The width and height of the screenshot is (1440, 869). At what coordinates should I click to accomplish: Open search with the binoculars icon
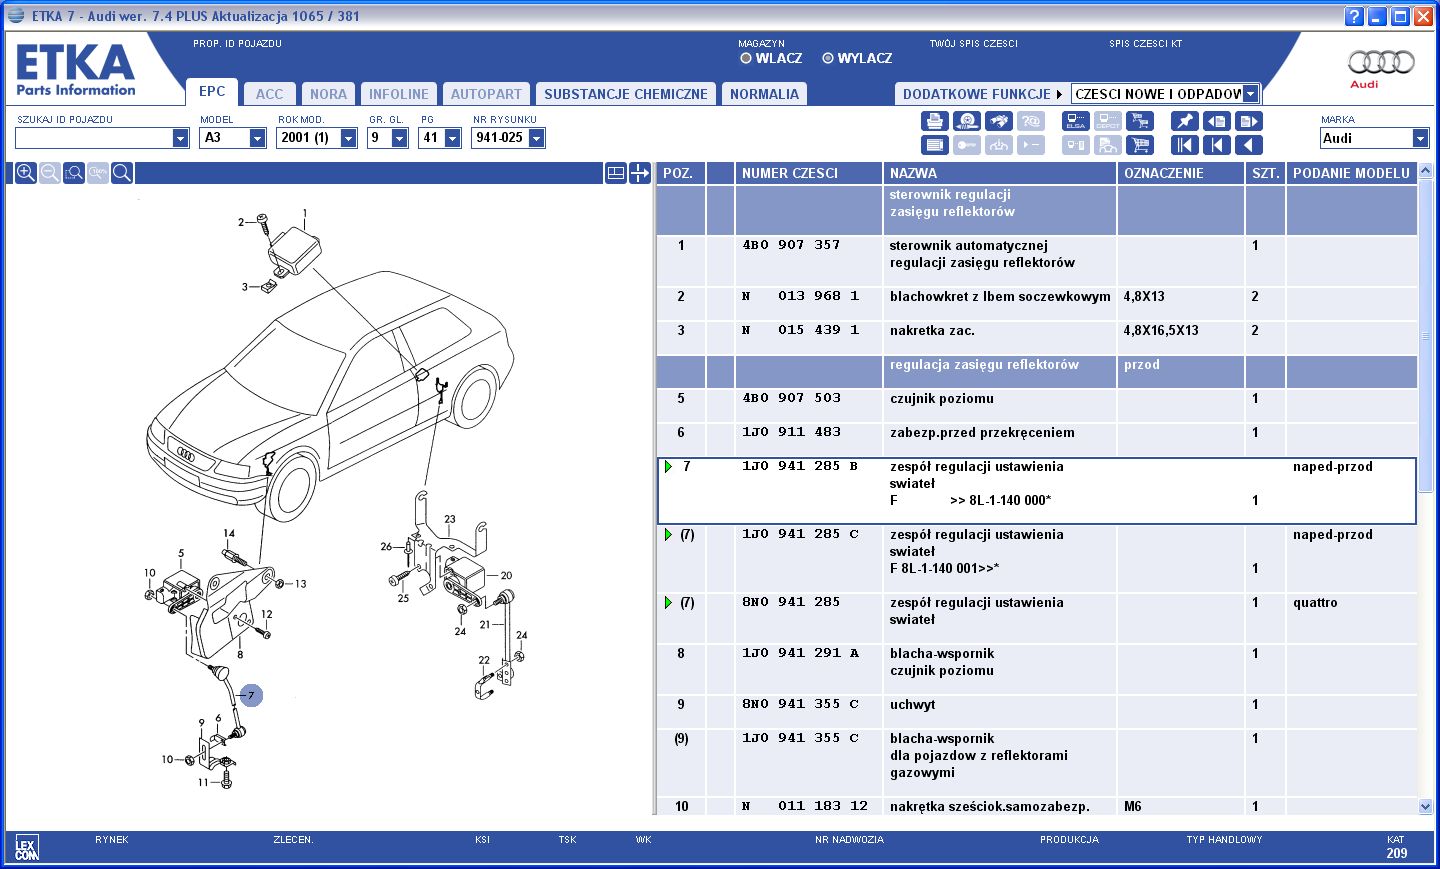click(998, 121)
